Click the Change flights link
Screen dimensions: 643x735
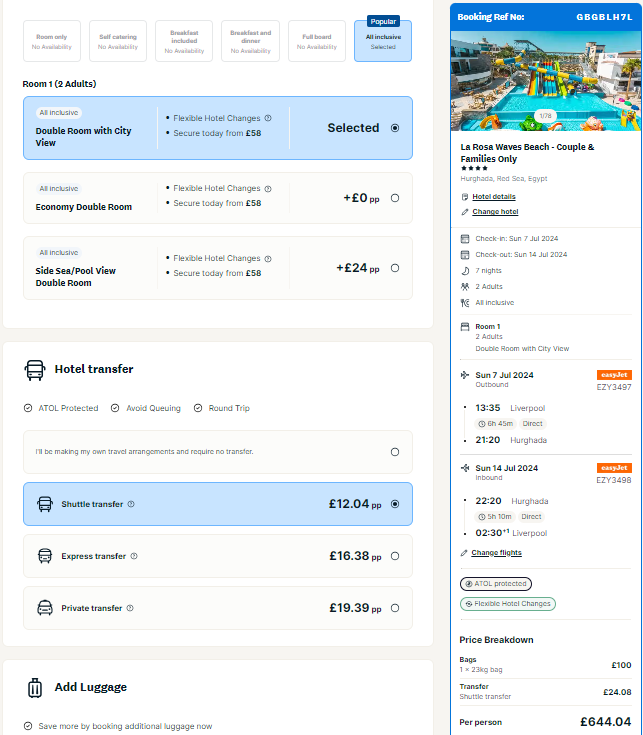[496, 553]
